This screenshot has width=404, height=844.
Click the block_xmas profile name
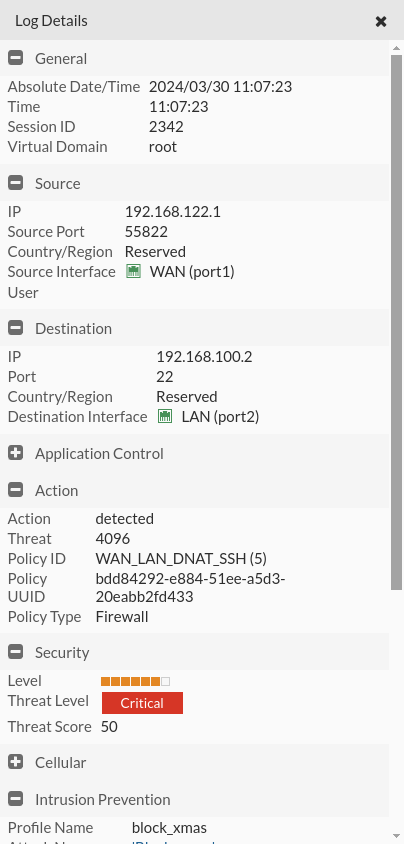169,827
